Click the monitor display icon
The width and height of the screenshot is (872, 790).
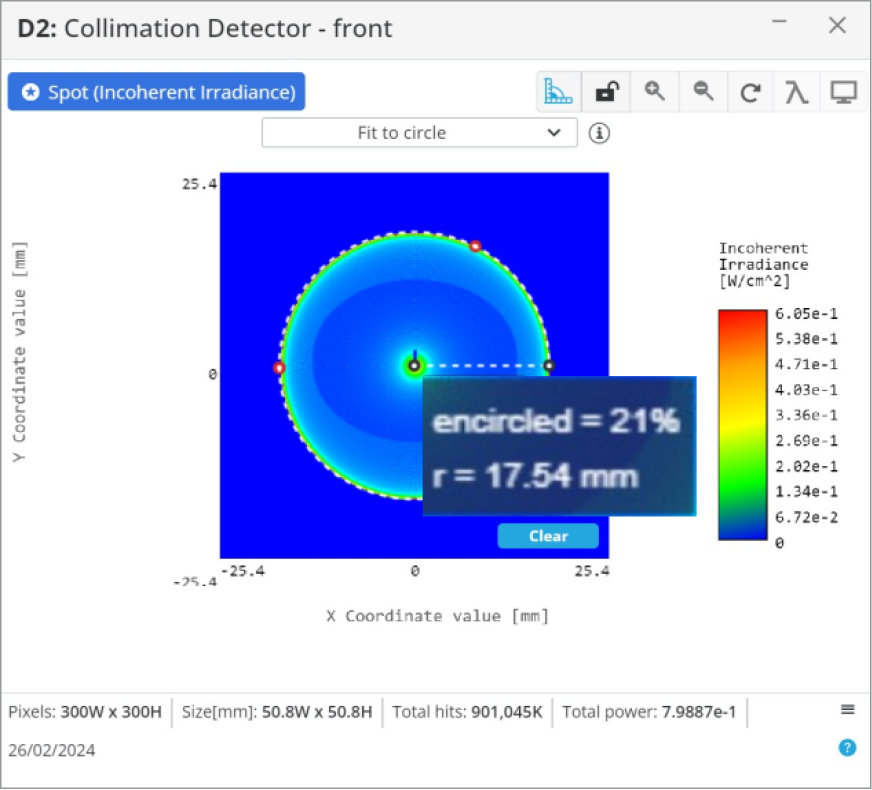(x=844, y=92)
